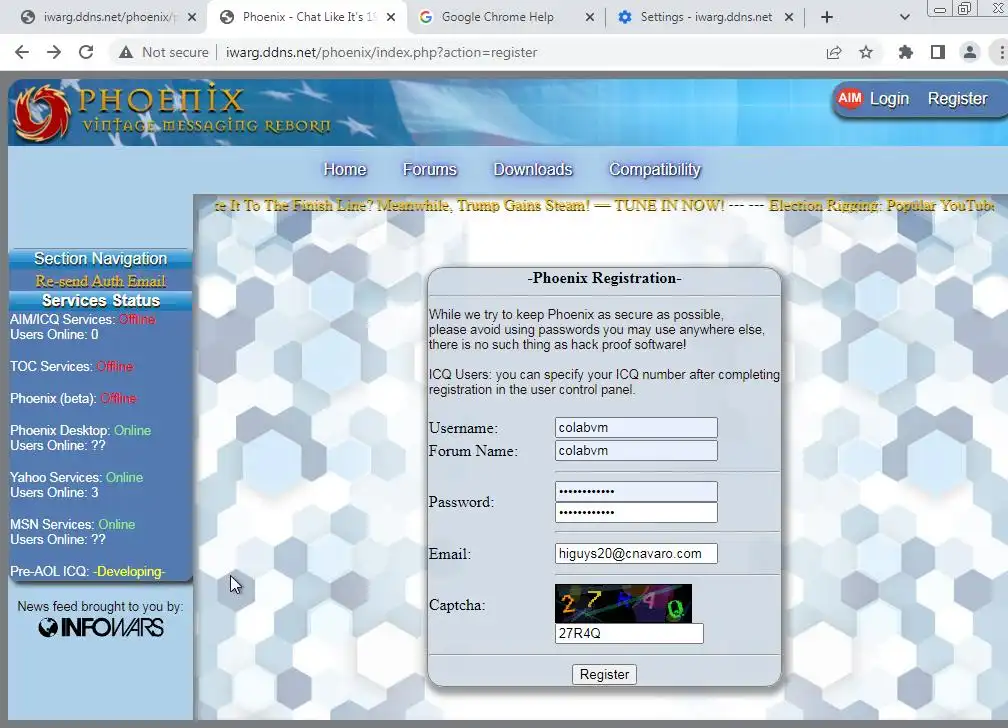Expand the tab search chevron
The height and width of the screenshot is (728, 1008).
tap(904, 17)
